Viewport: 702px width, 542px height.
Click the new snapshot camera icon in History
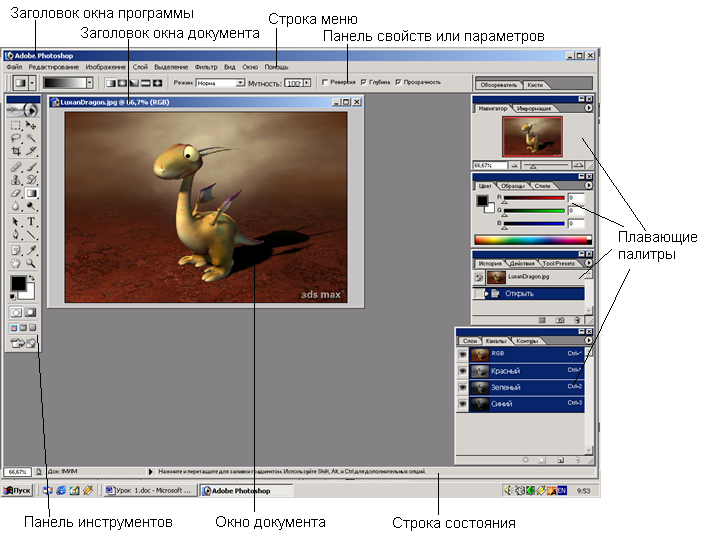point(560,320)
